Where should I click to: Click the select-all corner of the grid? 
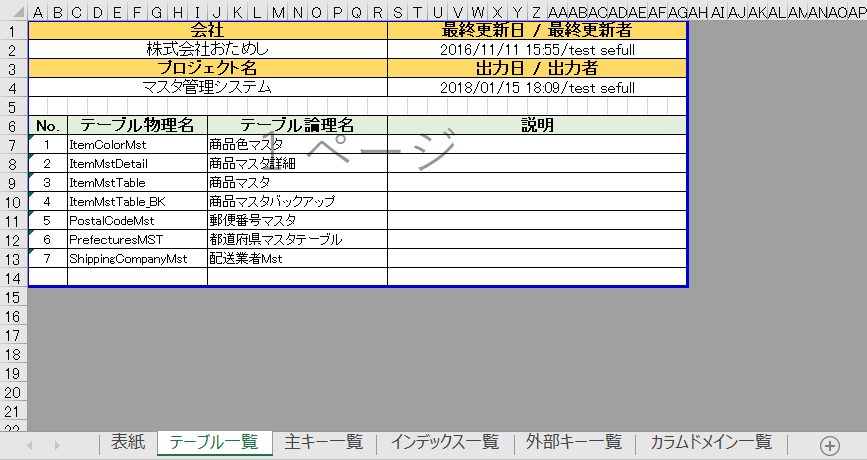[13, 12]
